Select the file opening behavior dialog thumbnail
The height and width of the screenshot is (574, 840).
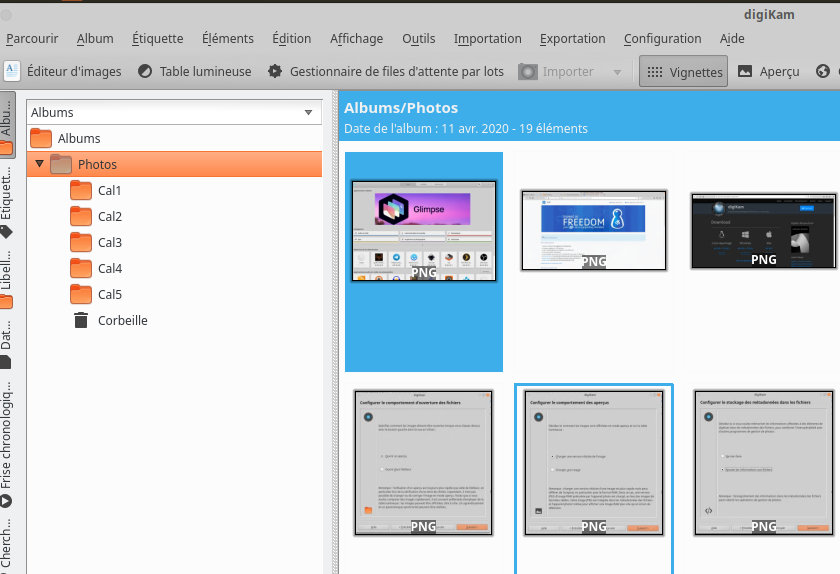coord(424,463)
